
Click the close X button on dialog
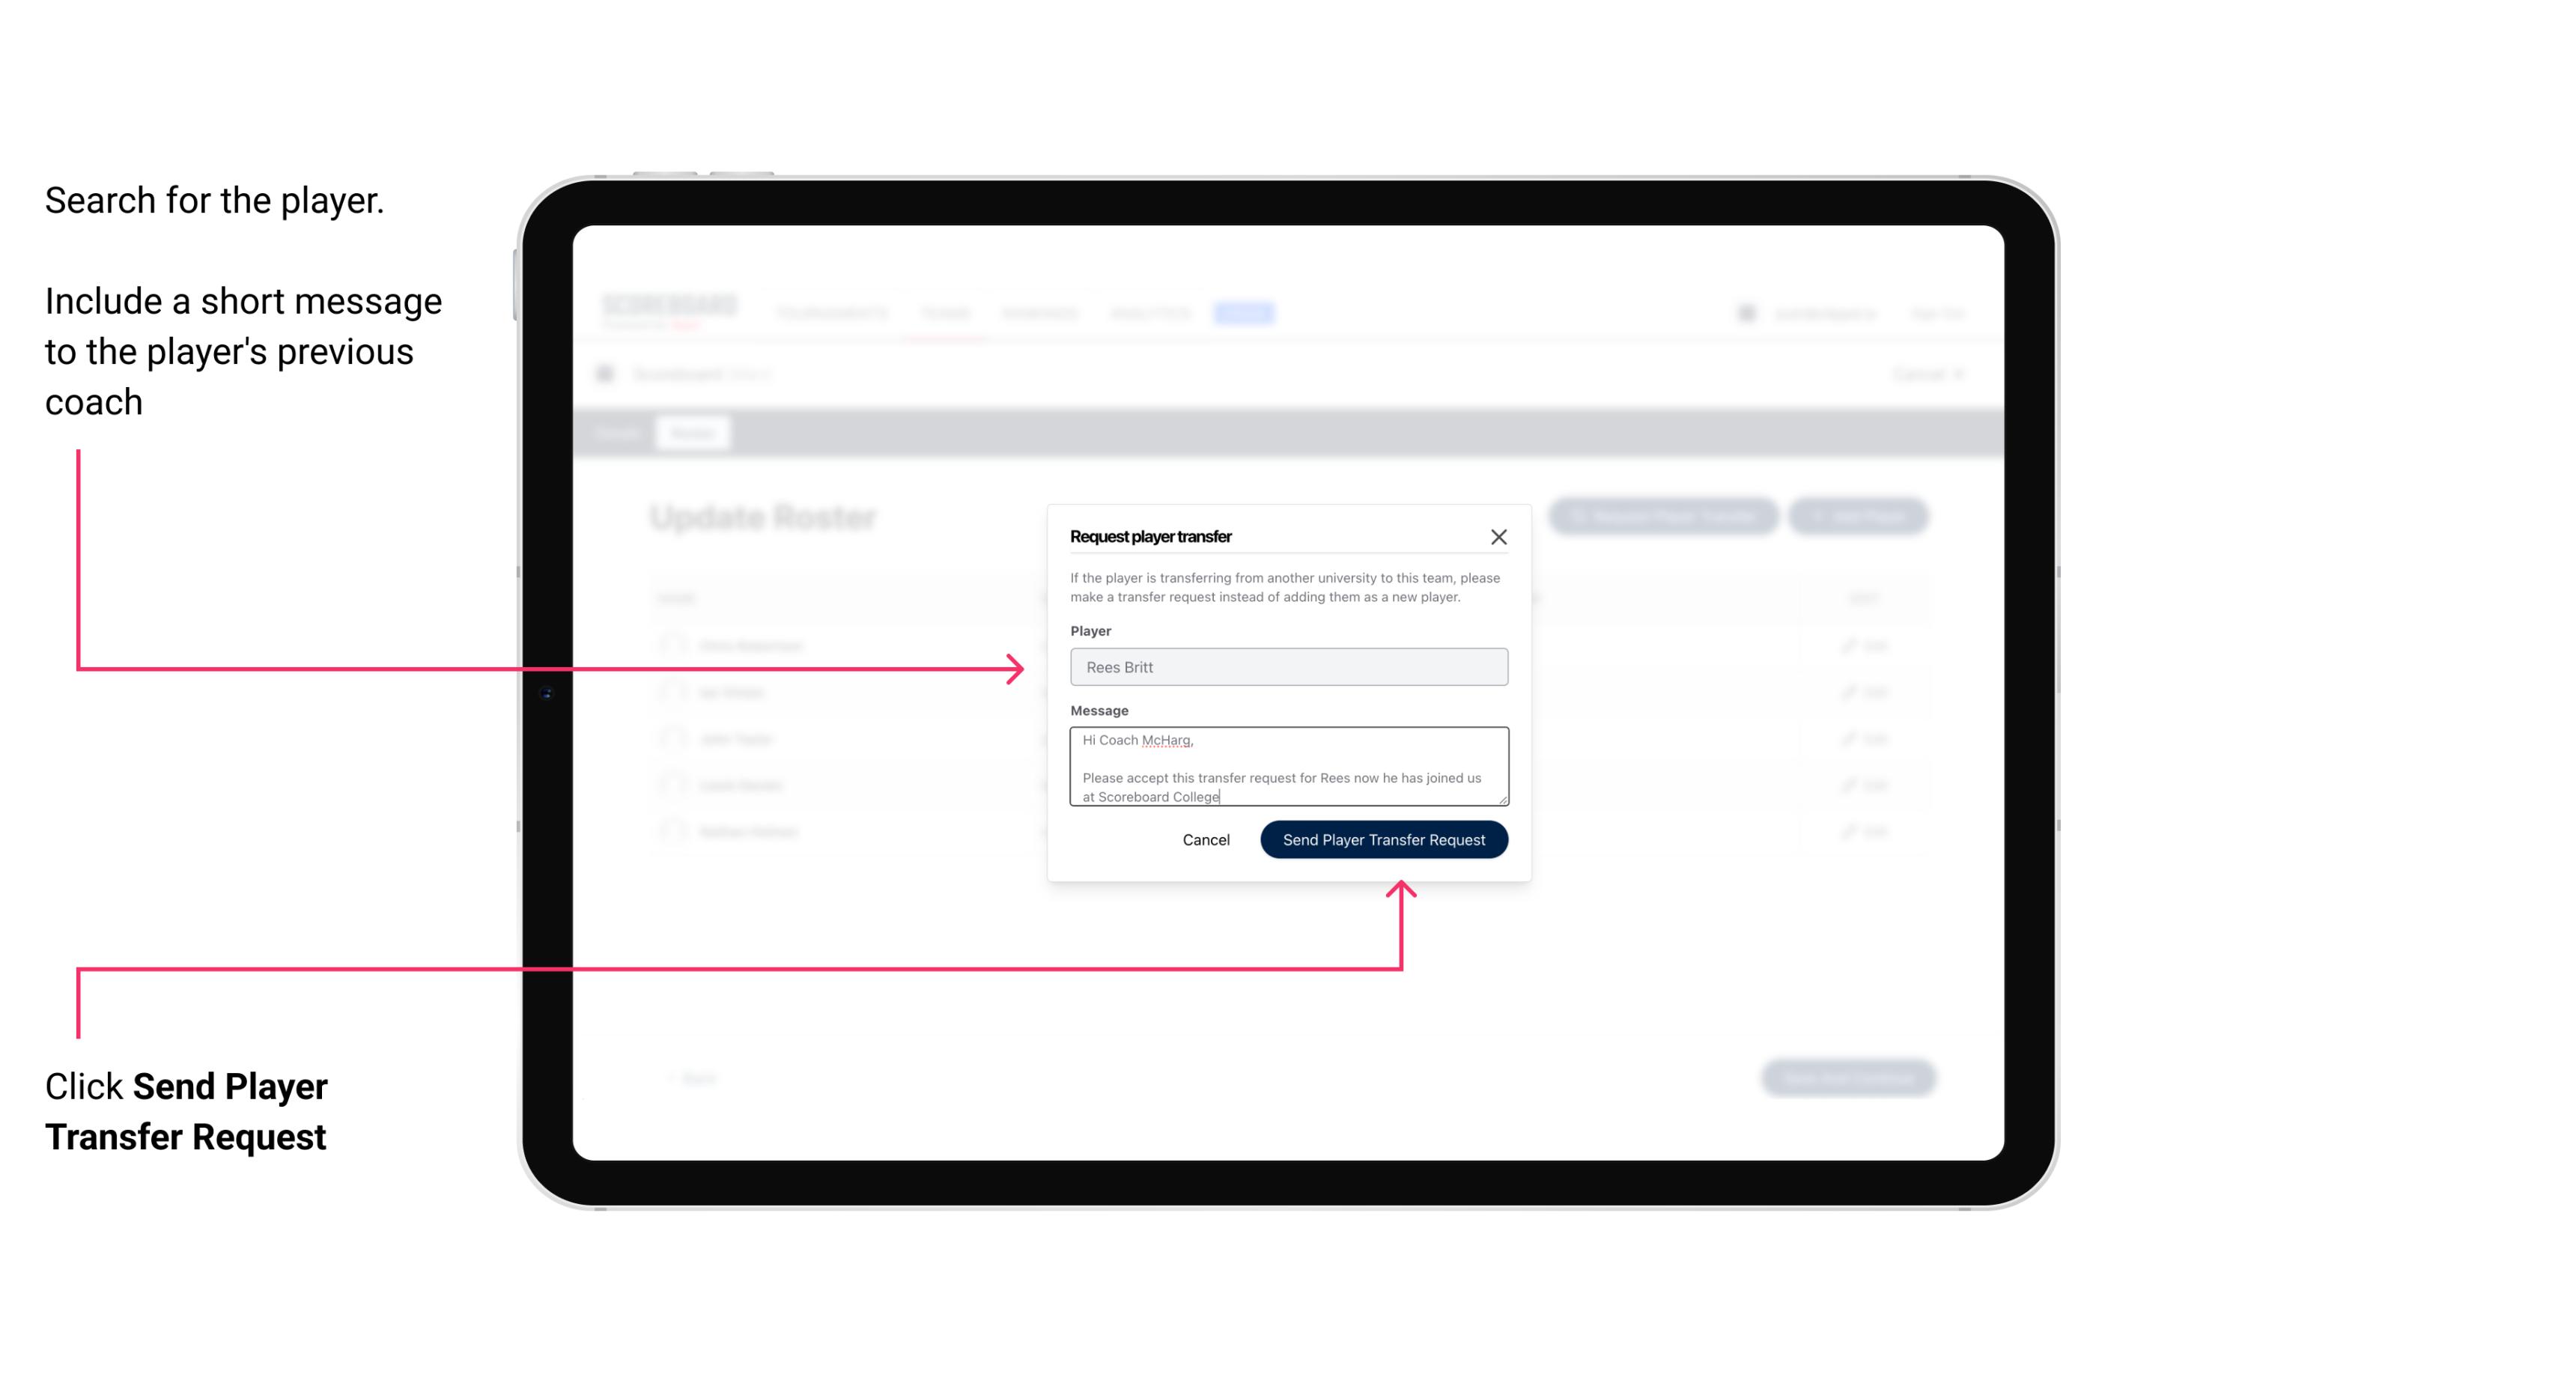tap(1499, 536)
